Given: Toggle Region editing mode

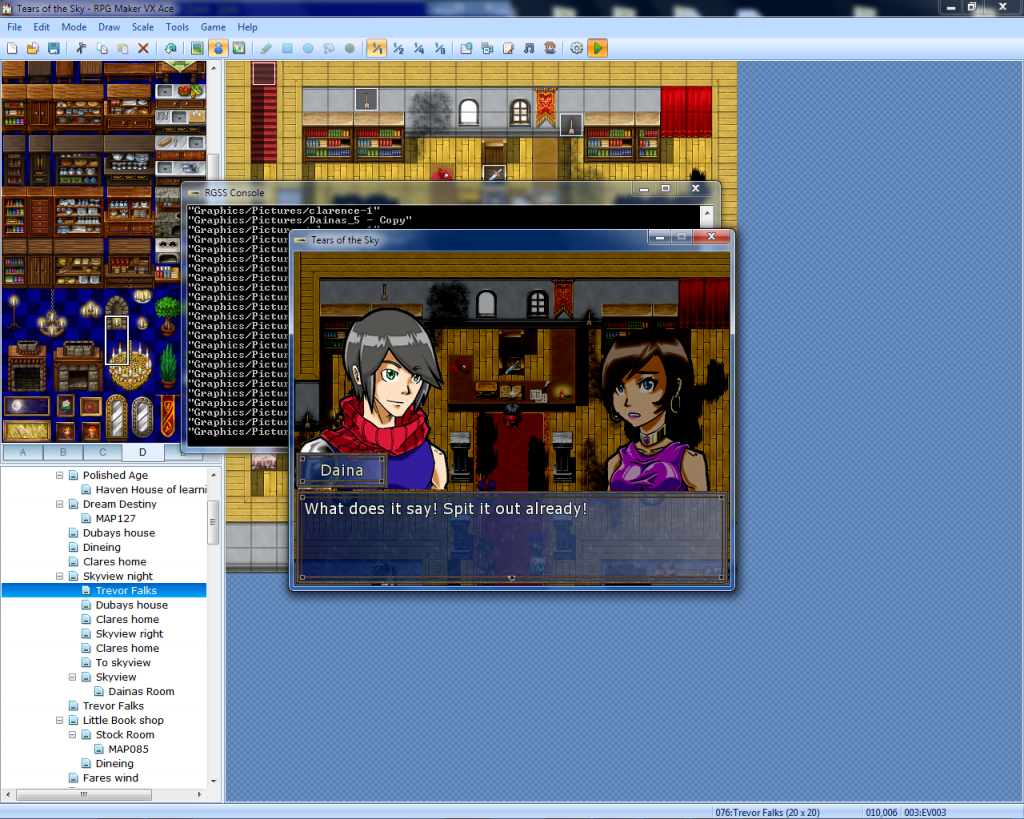Looking at the screenshot, I should tap(239, 48).
